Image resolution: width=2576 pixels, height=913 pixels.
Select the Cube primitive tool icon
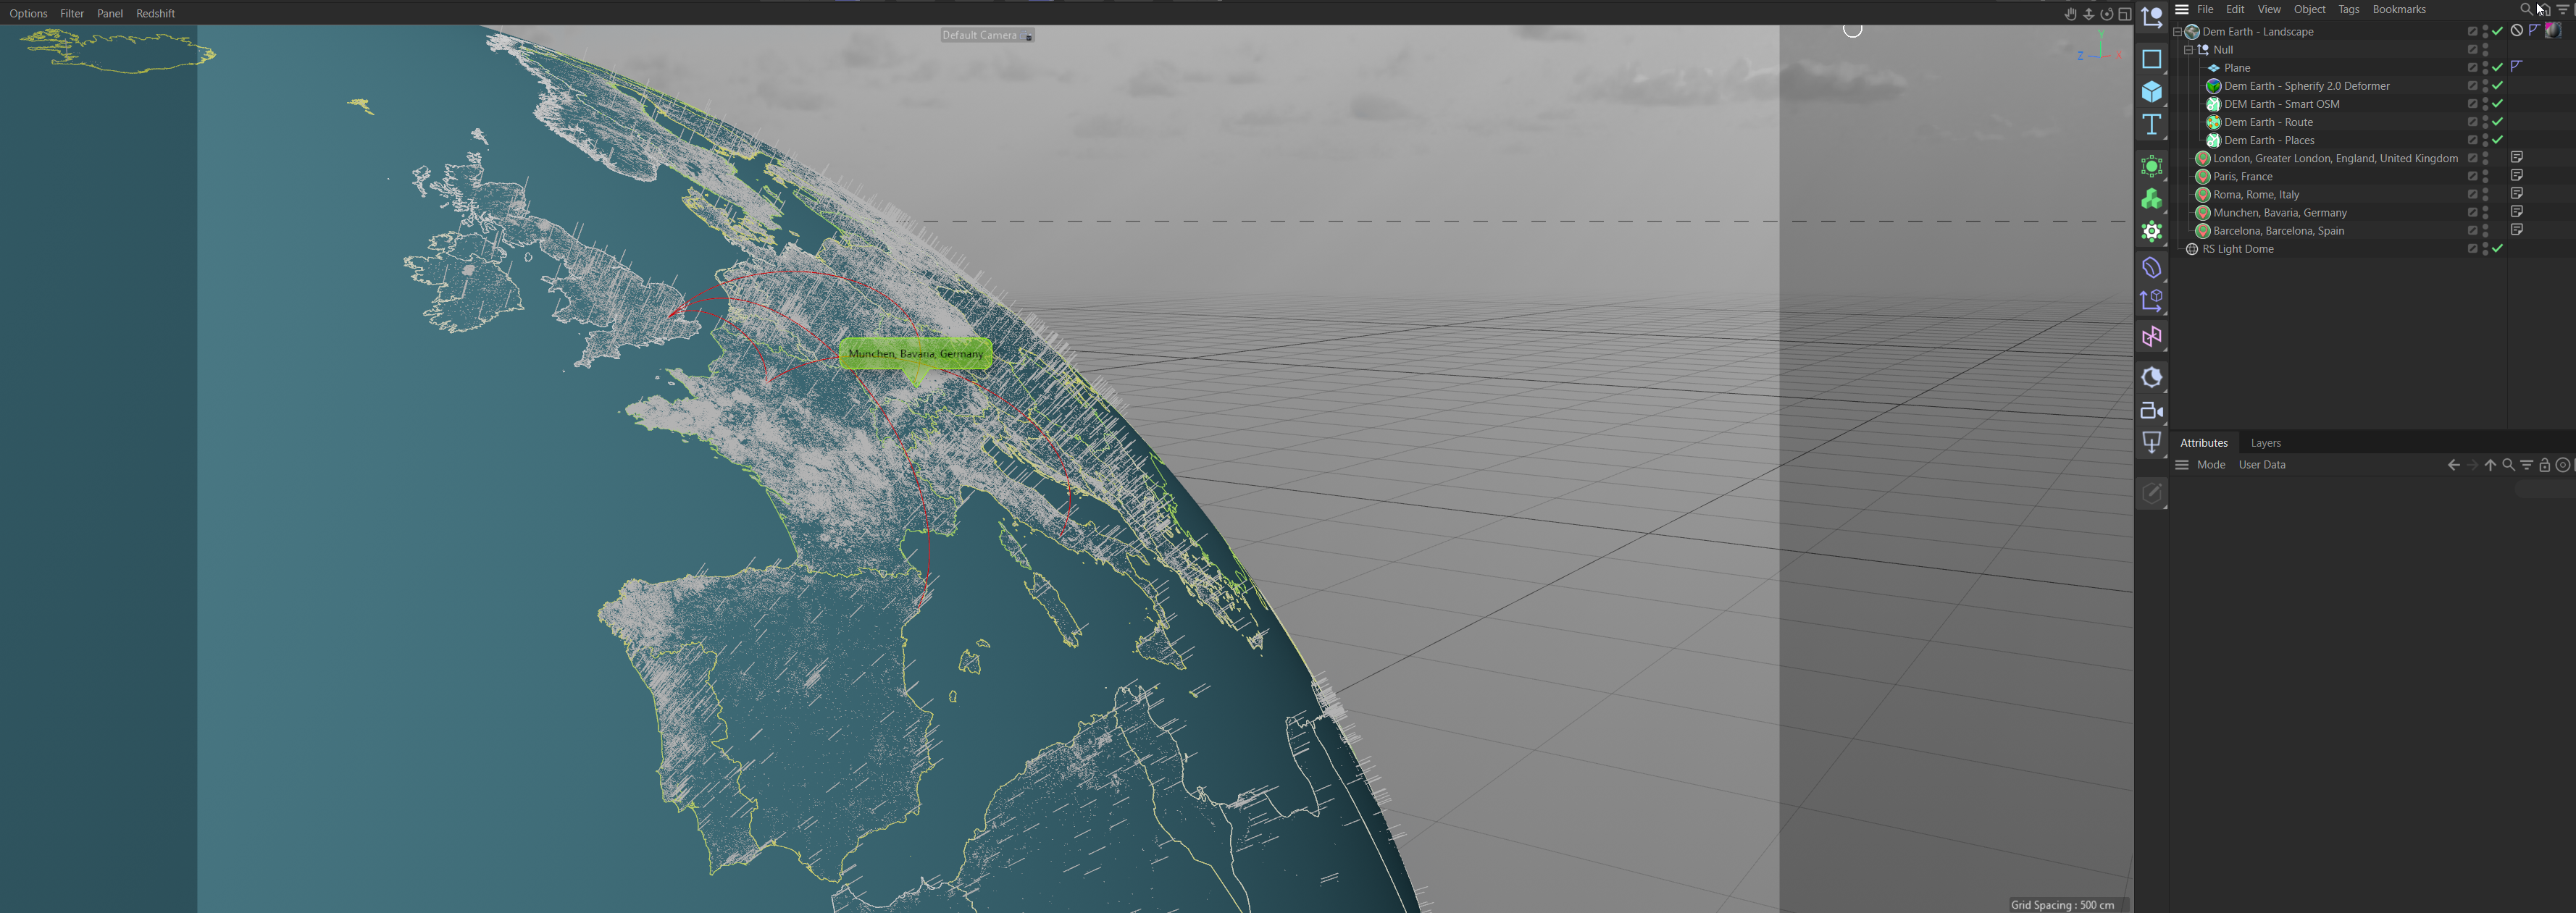tap(2151, 92)
